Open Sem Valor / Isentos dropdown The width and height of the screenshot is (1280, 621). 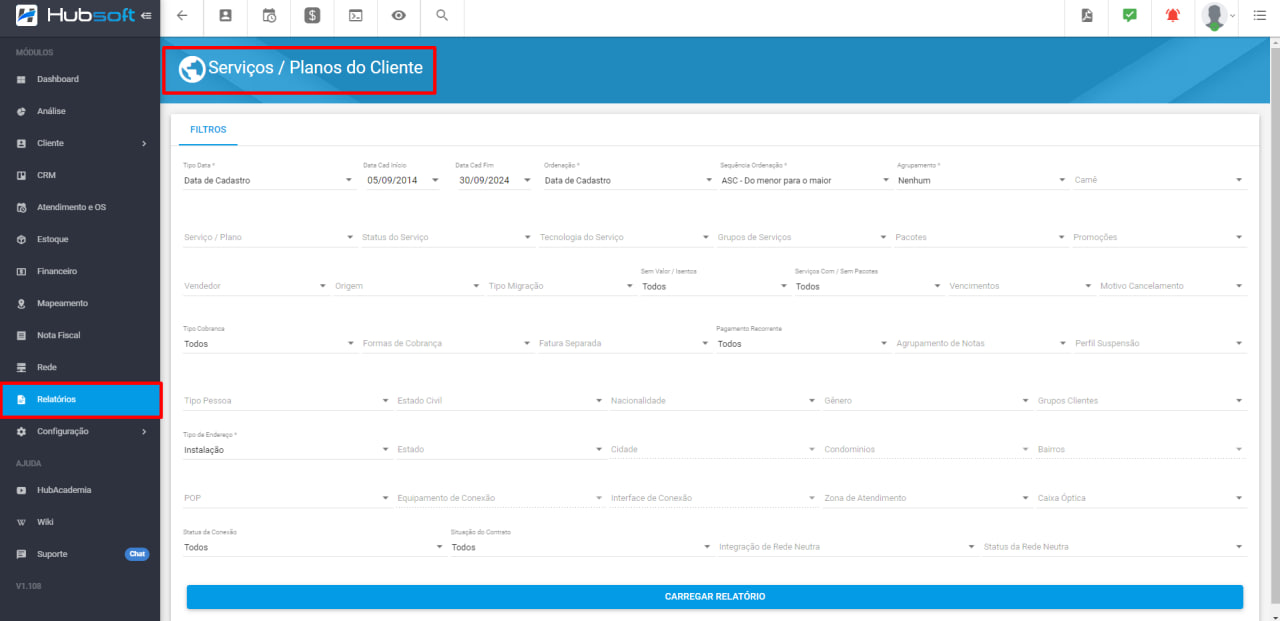coord(715,286)
